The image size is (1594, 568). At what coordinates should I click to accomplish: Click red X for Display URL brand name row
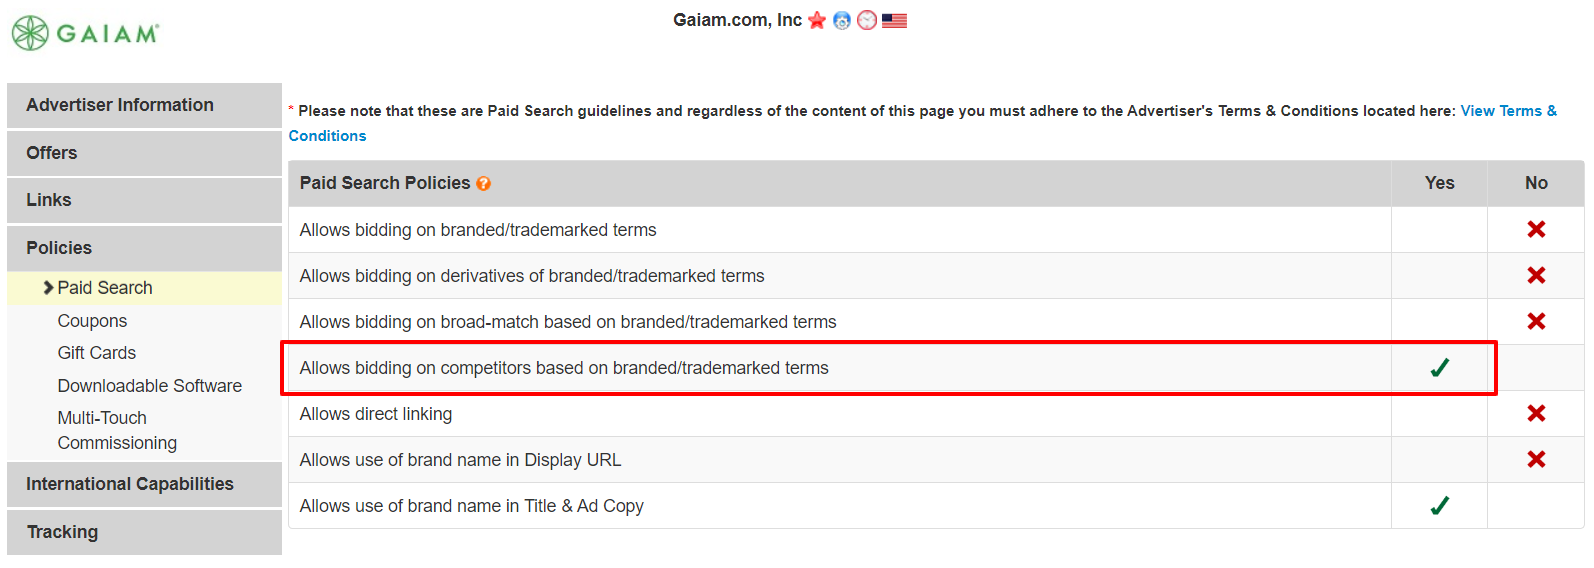[x=1536, y=459]
